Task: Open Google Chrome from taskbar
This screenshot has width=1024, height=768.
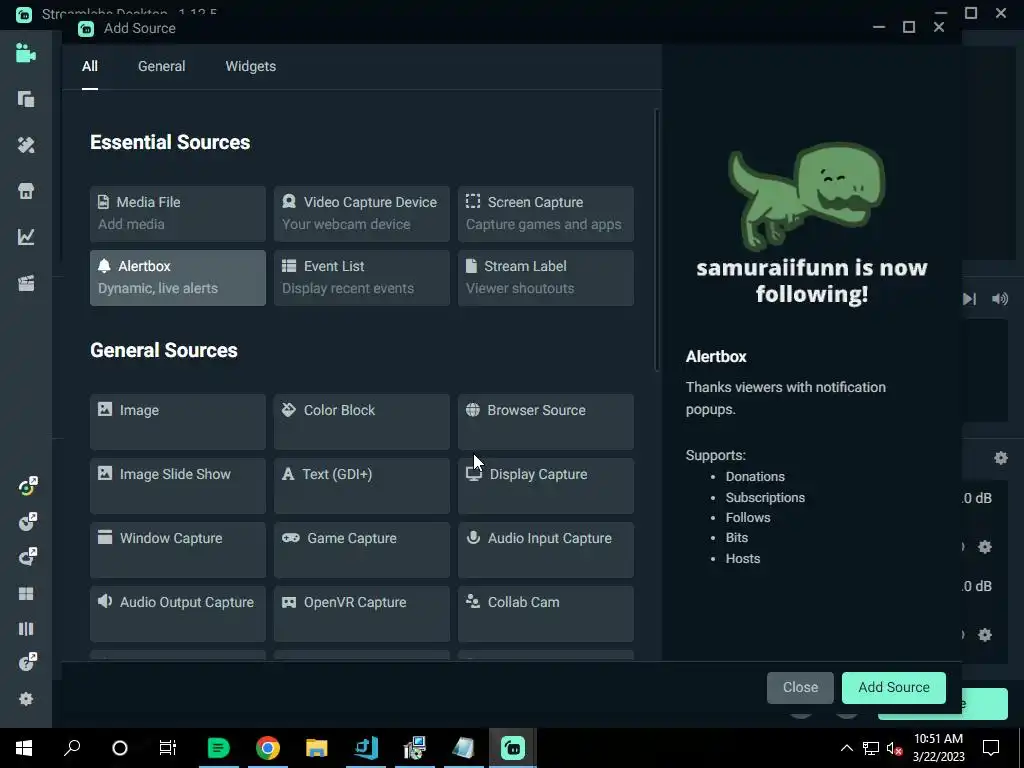Action: click(x=268, y=748)
